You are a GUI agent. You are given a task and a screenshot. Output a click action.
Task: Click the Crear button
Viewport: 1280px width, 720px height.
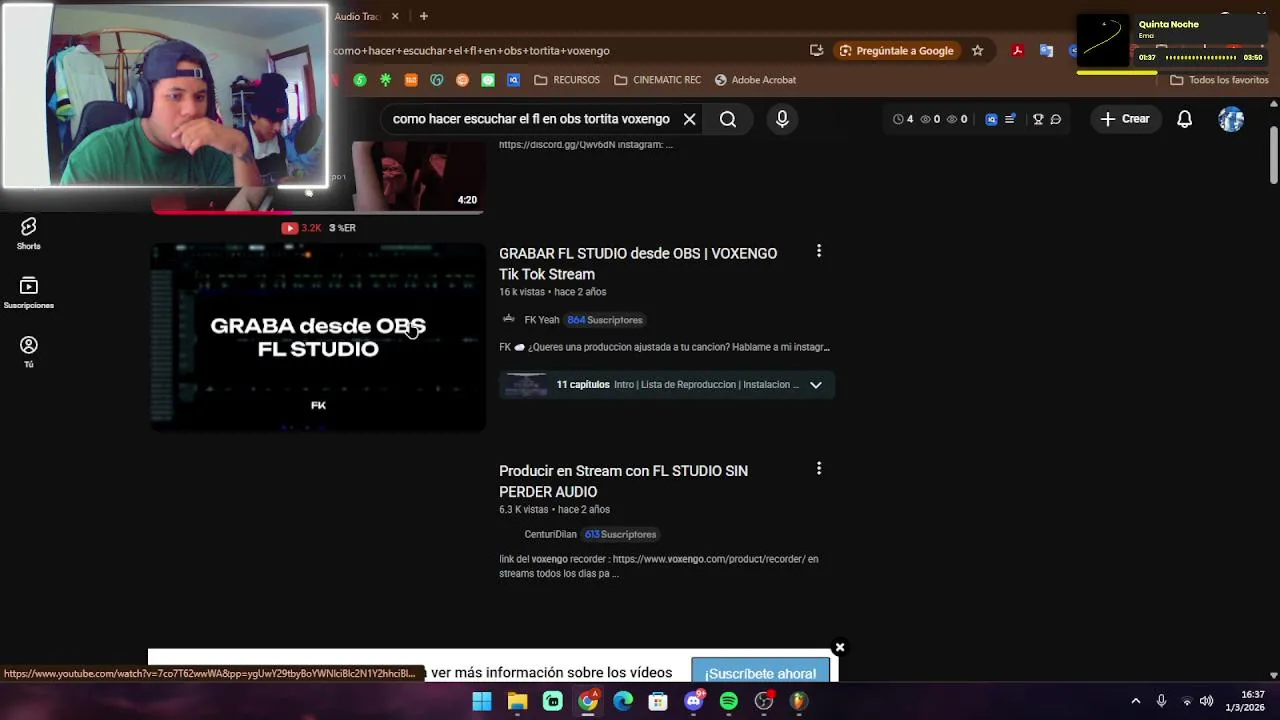pos(1125,119)
